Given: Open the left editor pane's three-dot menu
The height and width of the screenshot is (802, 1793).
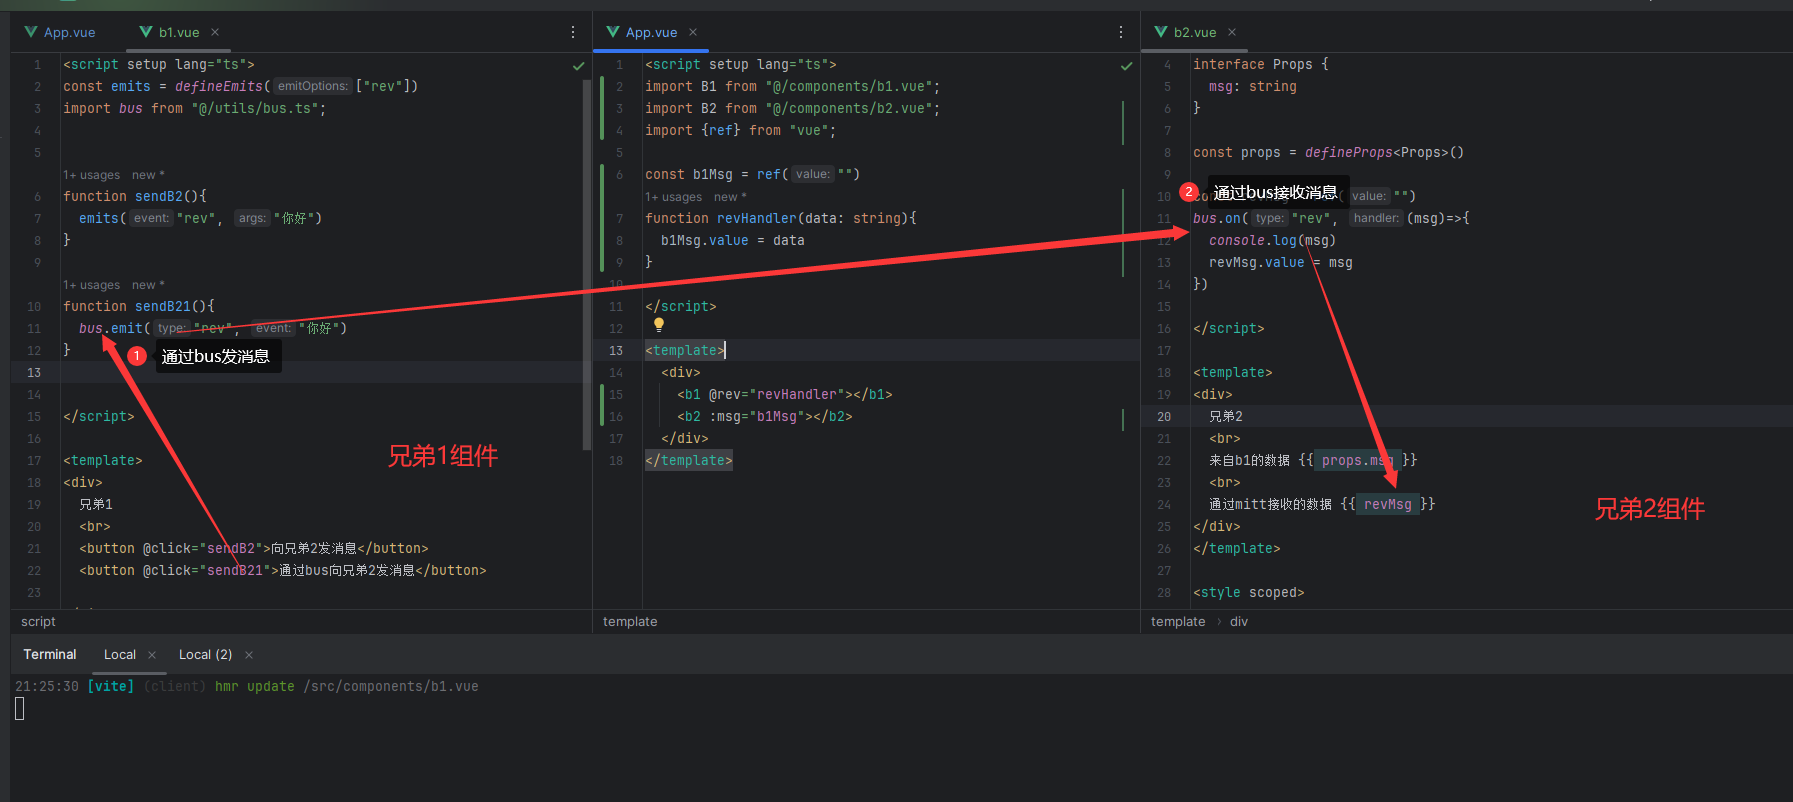Looking at the screenshot, I should point(573,32).
